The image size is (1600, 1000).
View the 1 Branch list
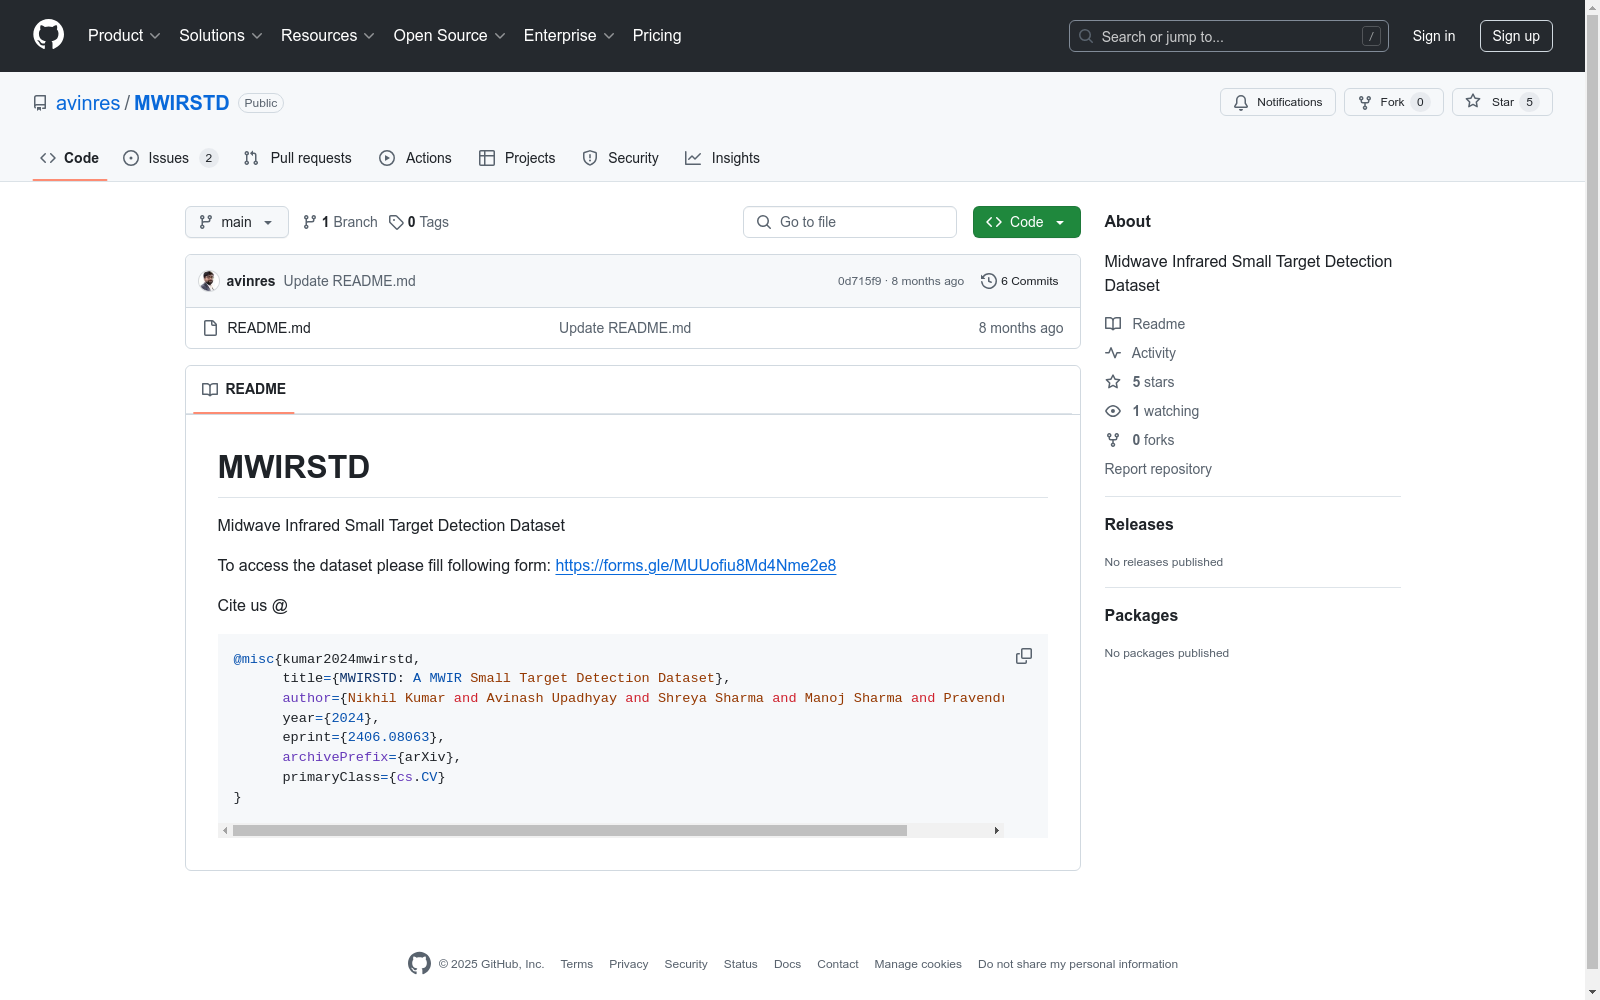point(340,222)
